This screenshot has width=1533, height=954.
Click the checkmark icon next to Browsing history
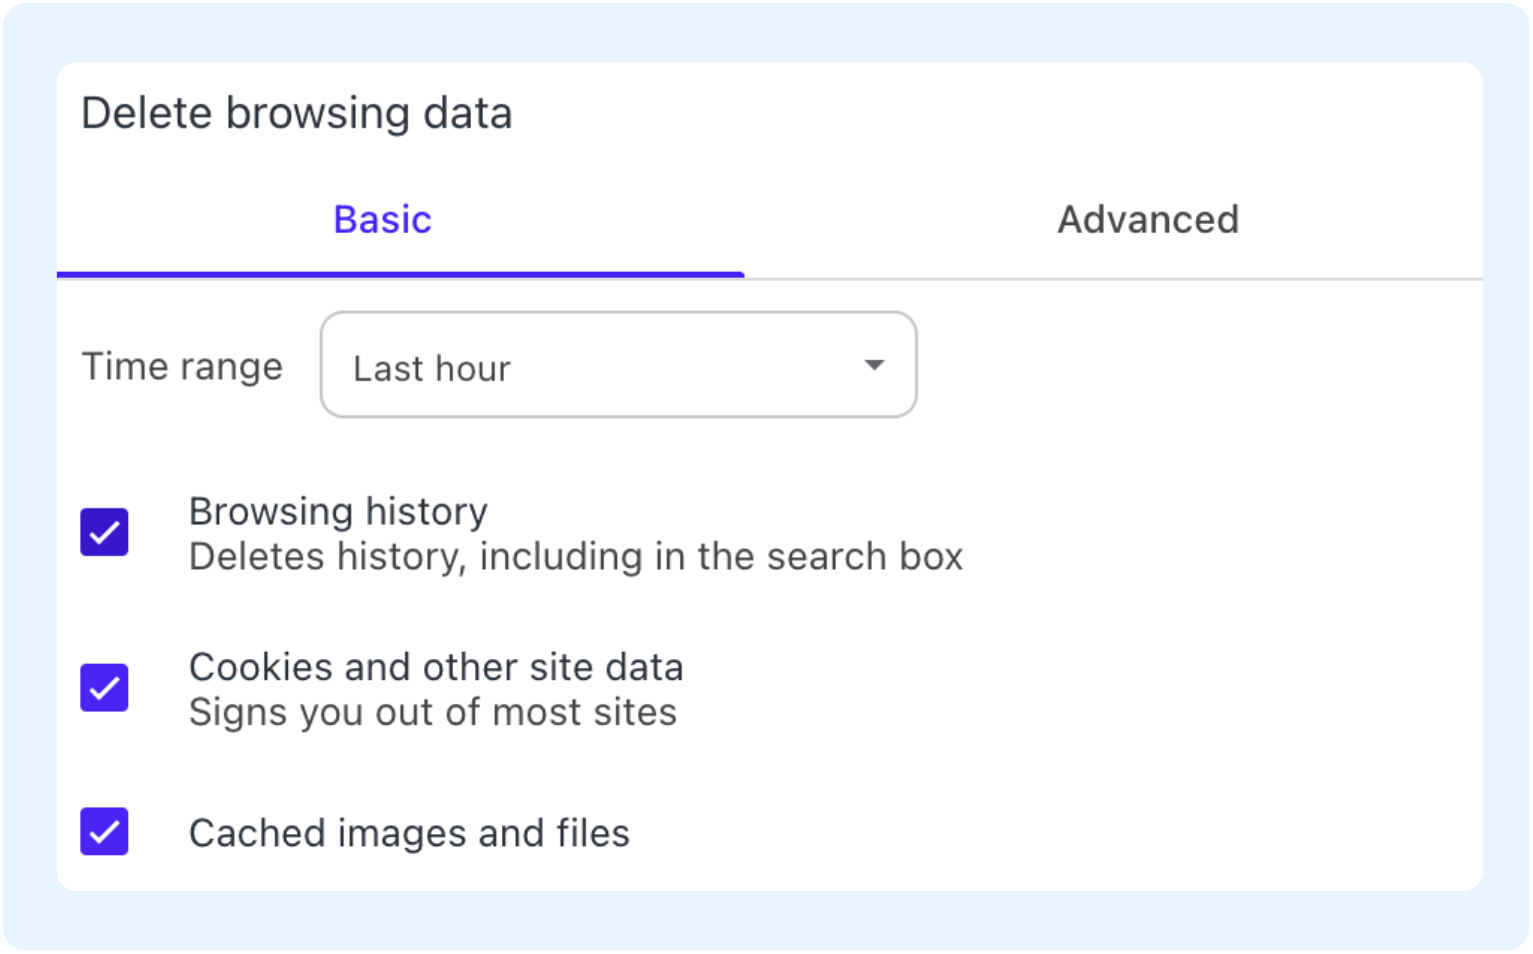point(105,533)
